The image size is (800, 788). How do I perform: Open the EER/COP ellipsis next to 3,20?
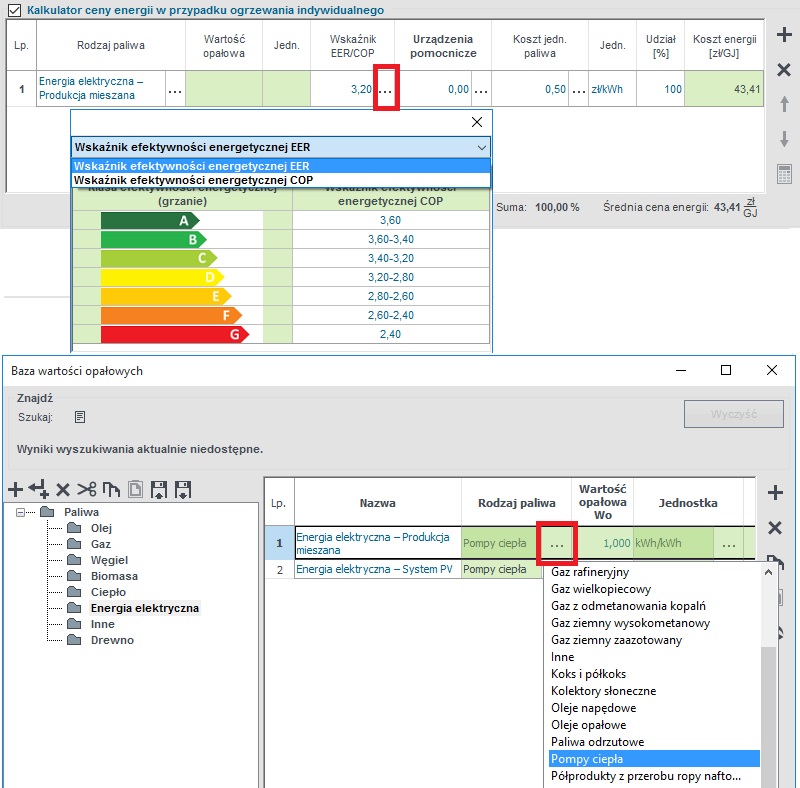[386, 90]
